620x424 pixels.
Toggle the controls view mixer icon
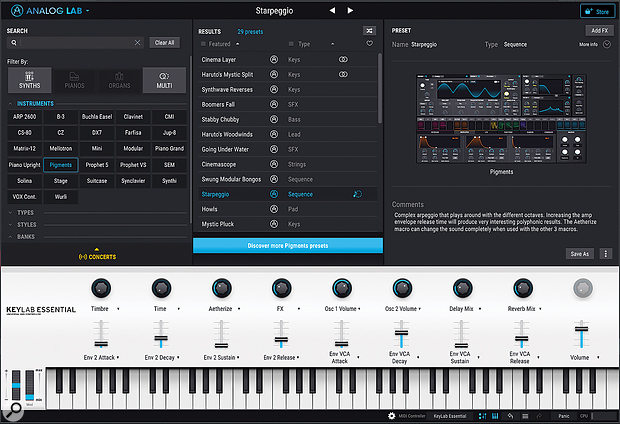tap(482, 416)
